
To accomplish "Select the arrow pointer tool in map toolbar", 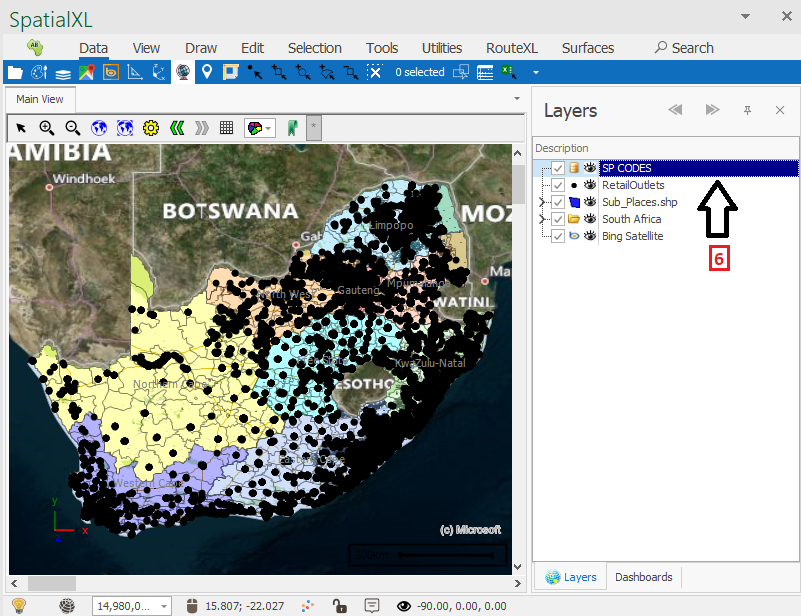I will (20, 128).
